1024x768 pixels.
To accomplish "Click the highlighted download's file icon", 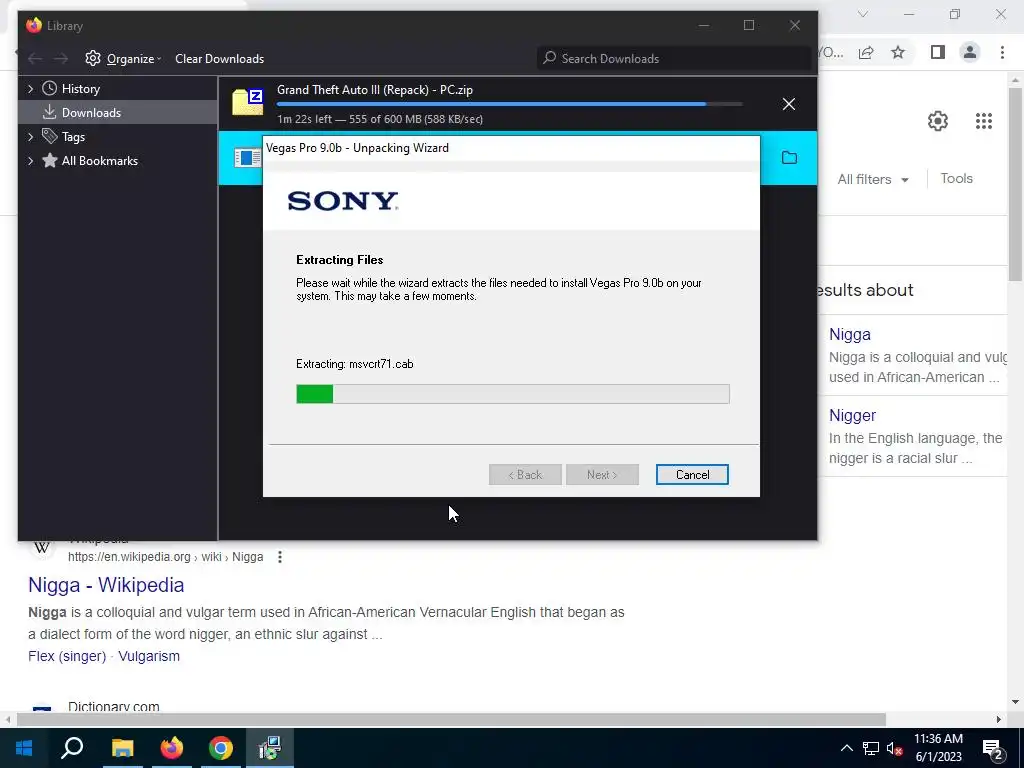I will coord(247,157).
